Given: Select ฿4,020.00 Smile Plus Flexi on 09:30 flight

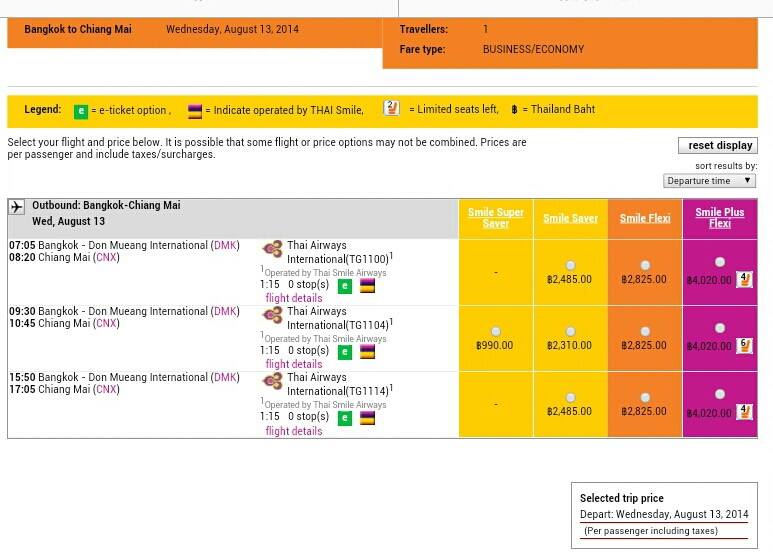Looking at the screenshot, I should click(720, 328).
